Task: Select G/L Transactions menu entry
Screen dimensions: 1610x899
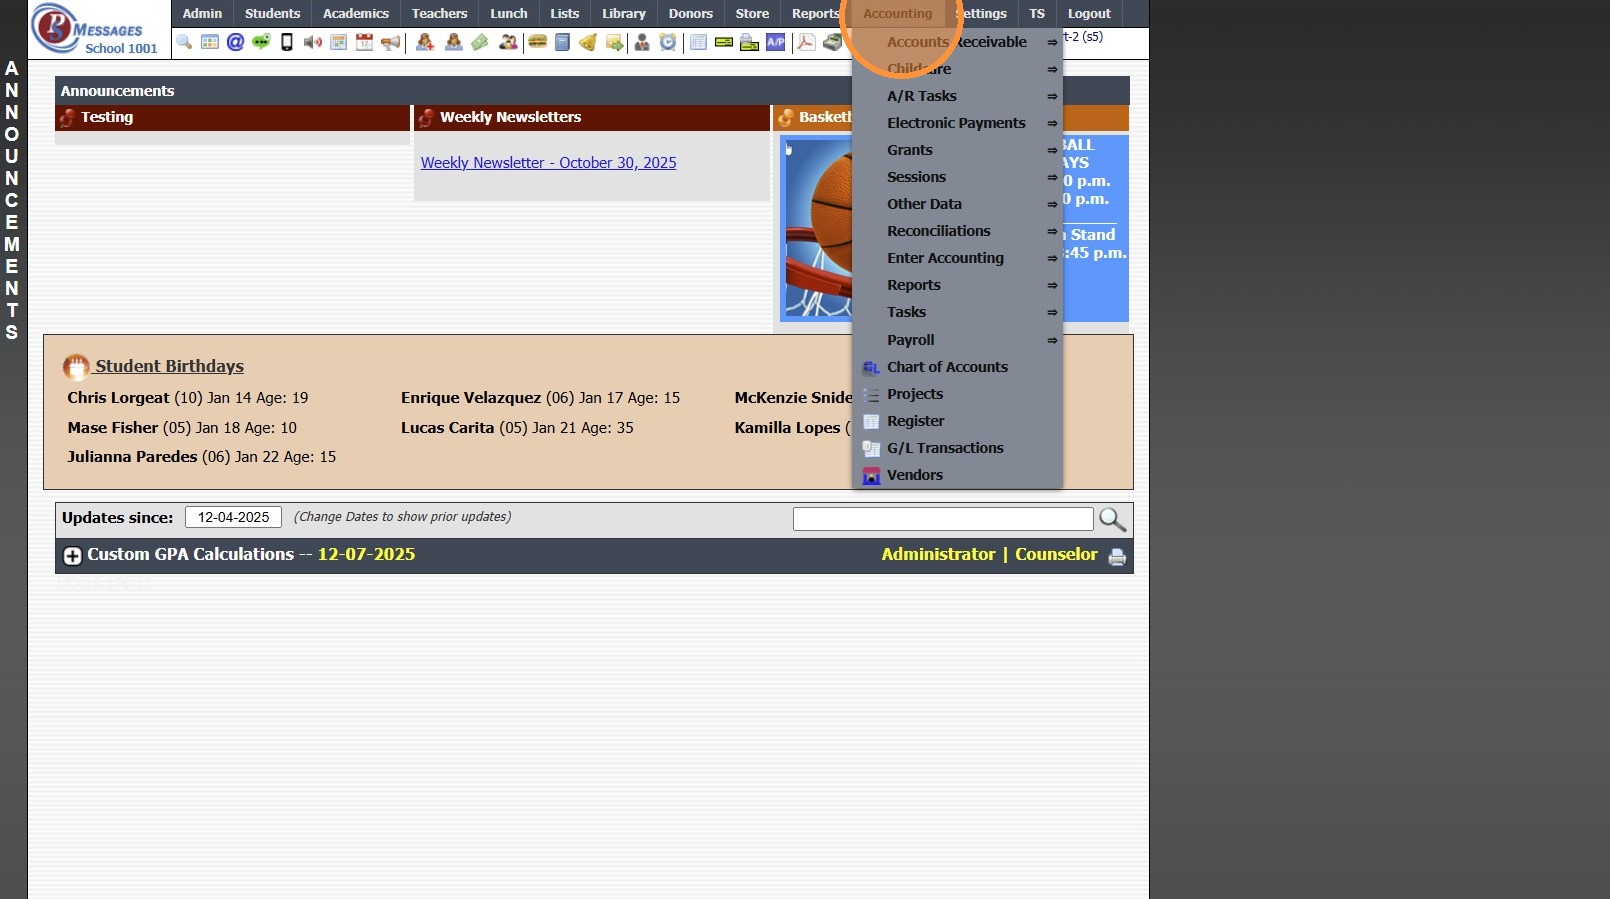Action: tap(945, 448)
